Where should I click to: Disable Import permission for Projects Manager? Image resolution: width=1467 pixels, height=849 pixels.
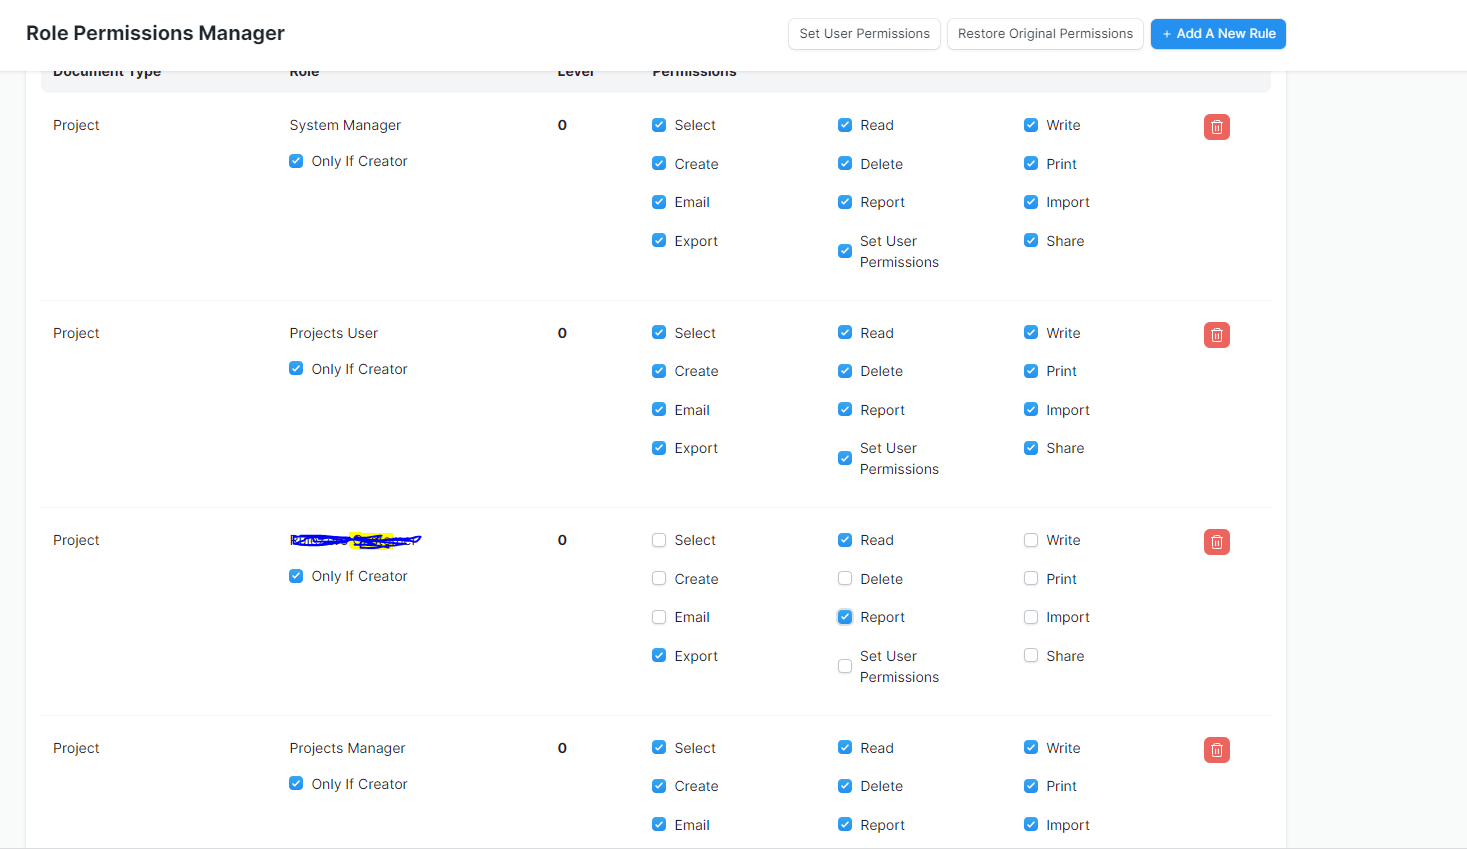point(1031,825)
